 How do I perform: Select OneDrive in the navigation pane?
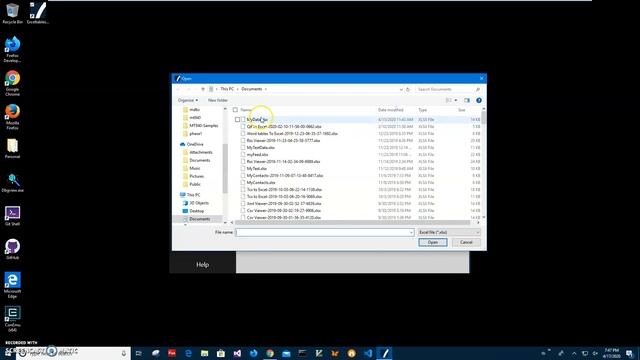(x=195, y=144)
